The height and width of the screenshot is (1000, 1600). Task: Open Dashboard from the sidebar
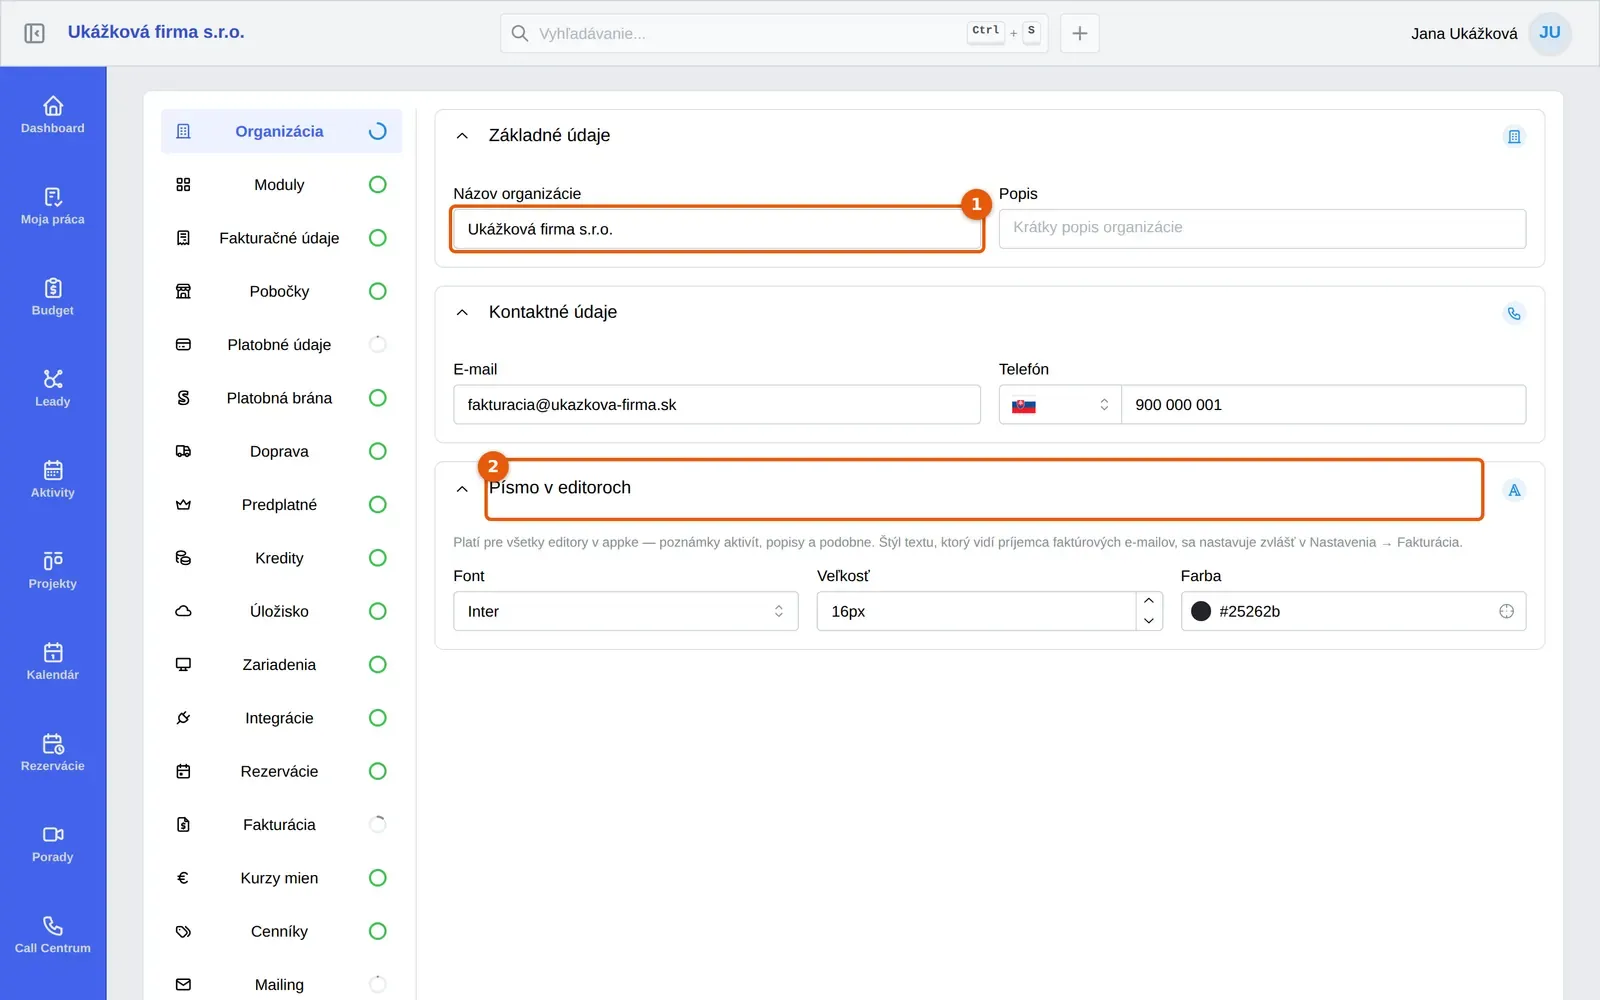53,115
